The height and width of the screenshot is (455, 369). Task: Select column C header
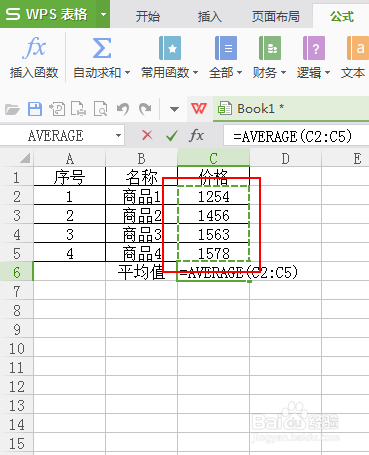pos(213,158)
